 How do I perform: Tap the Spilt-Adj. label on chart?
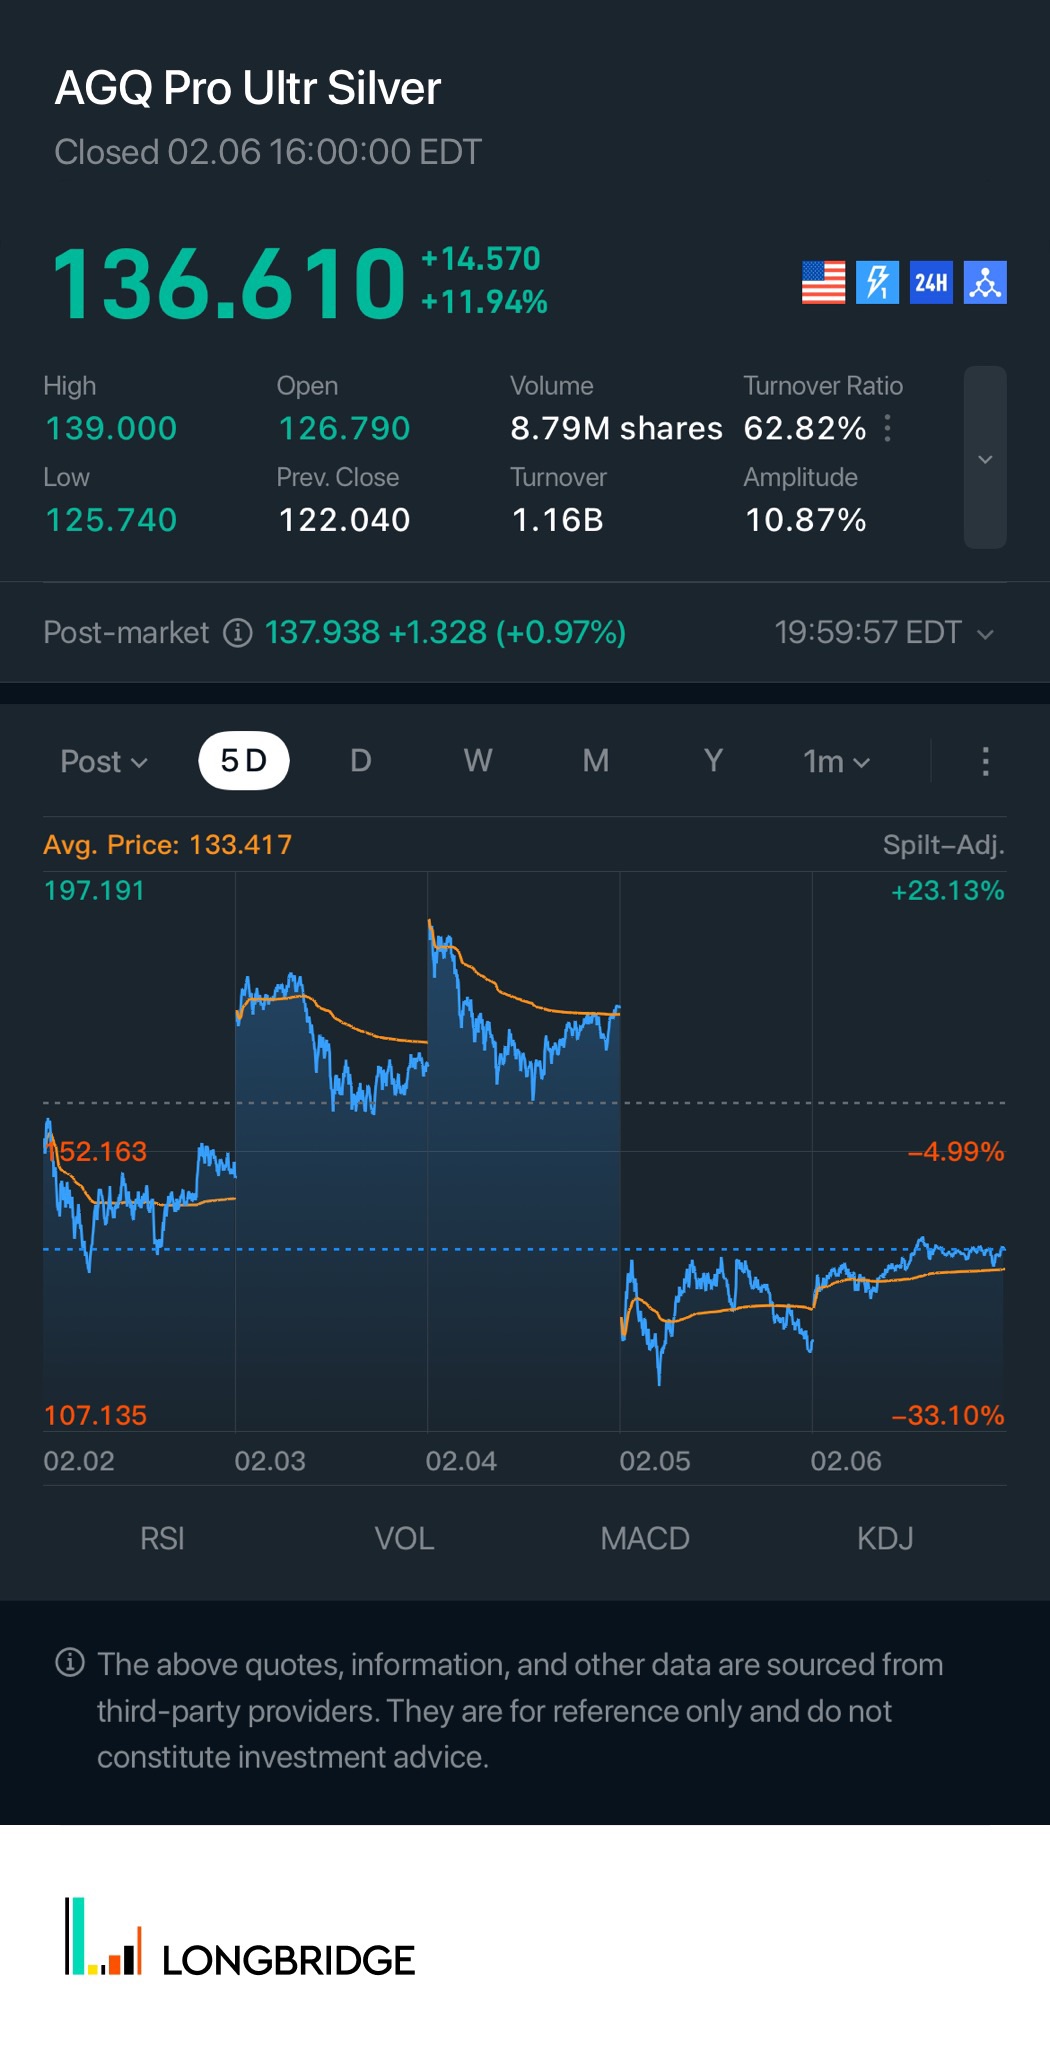[943, 845]
